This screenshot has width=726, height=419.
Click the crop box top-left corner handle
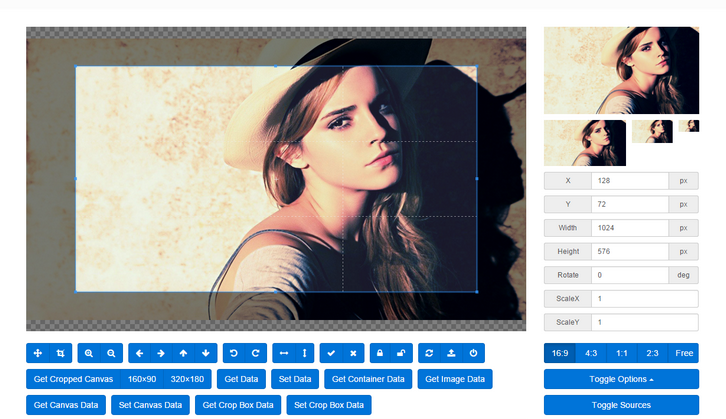pyautogui.click(x=76, y=66)
